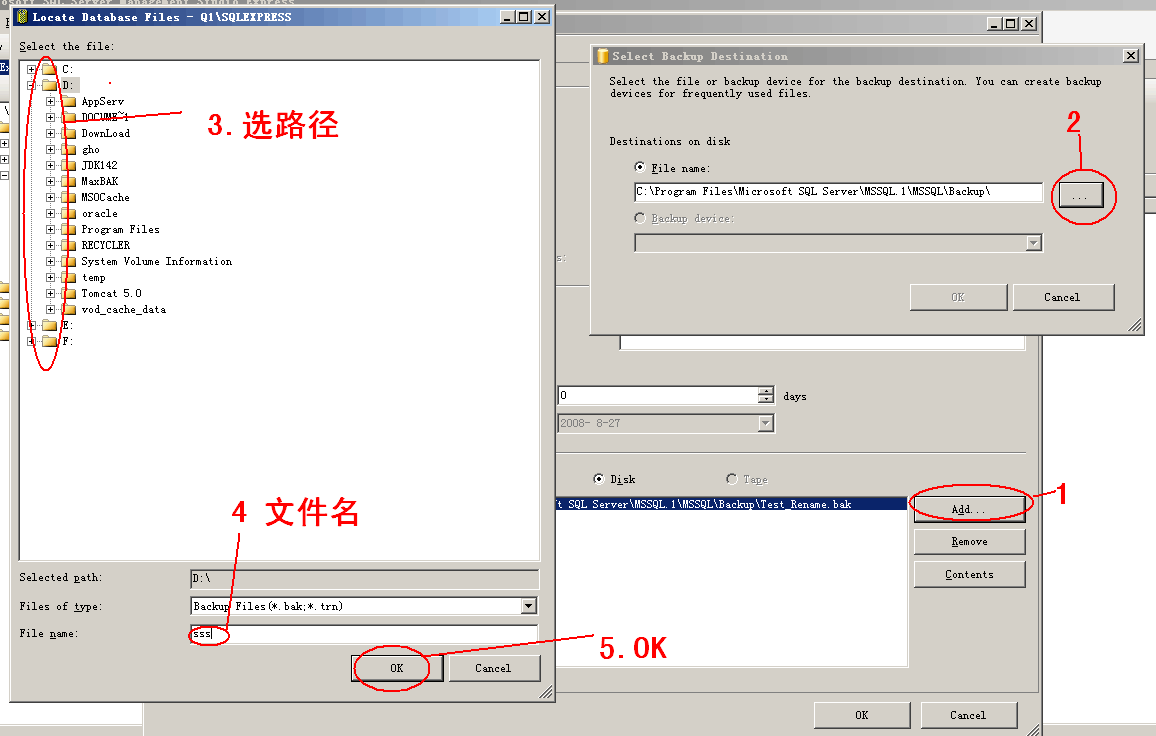Click the E: drive folder icon
Image resolution: width=1156 pixels, height=736 pixels.
click(x=49, y=325)
